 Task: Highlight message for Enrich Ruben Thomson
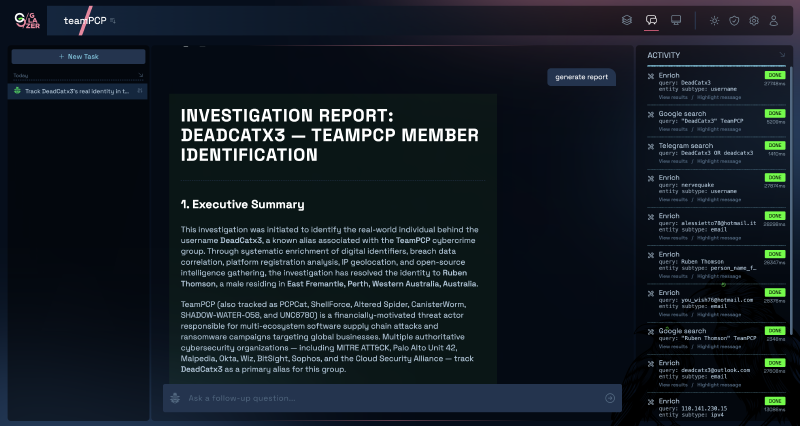pos(719,276)
